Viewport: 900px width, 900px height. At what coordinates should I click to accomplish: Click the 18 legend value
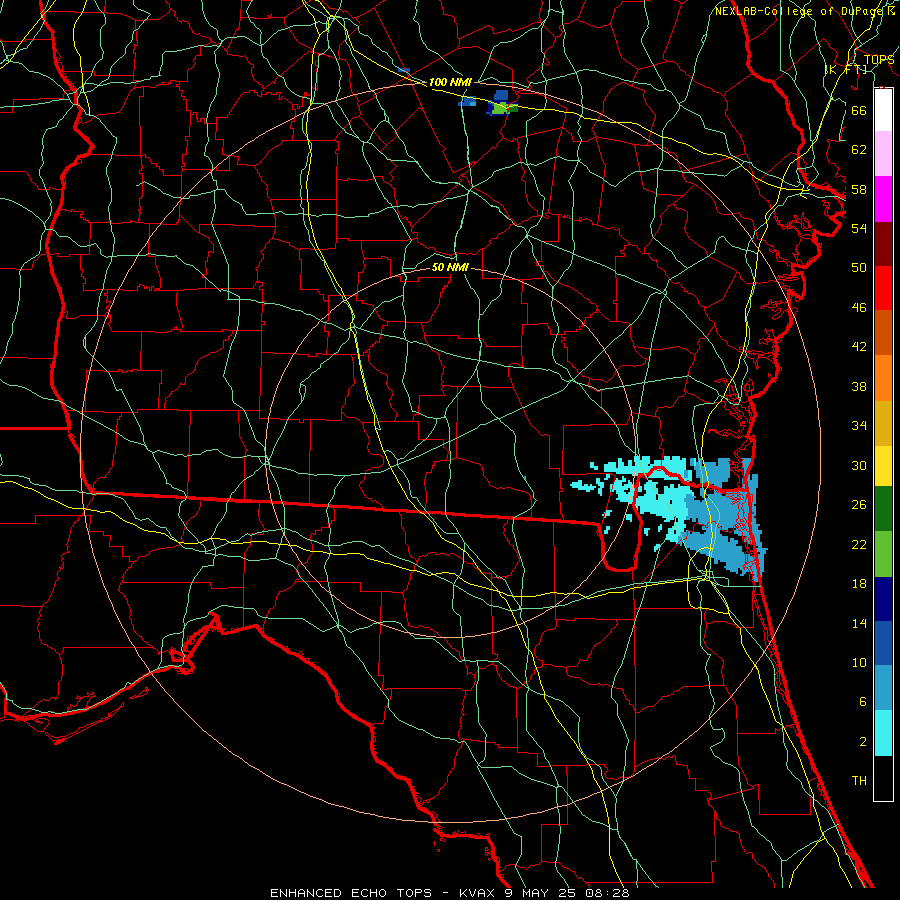click(859, 584)
